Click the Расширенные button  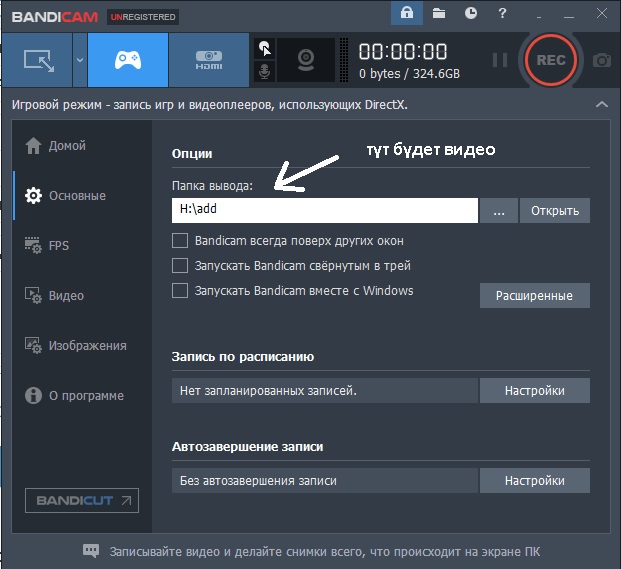tap(535, 295)
